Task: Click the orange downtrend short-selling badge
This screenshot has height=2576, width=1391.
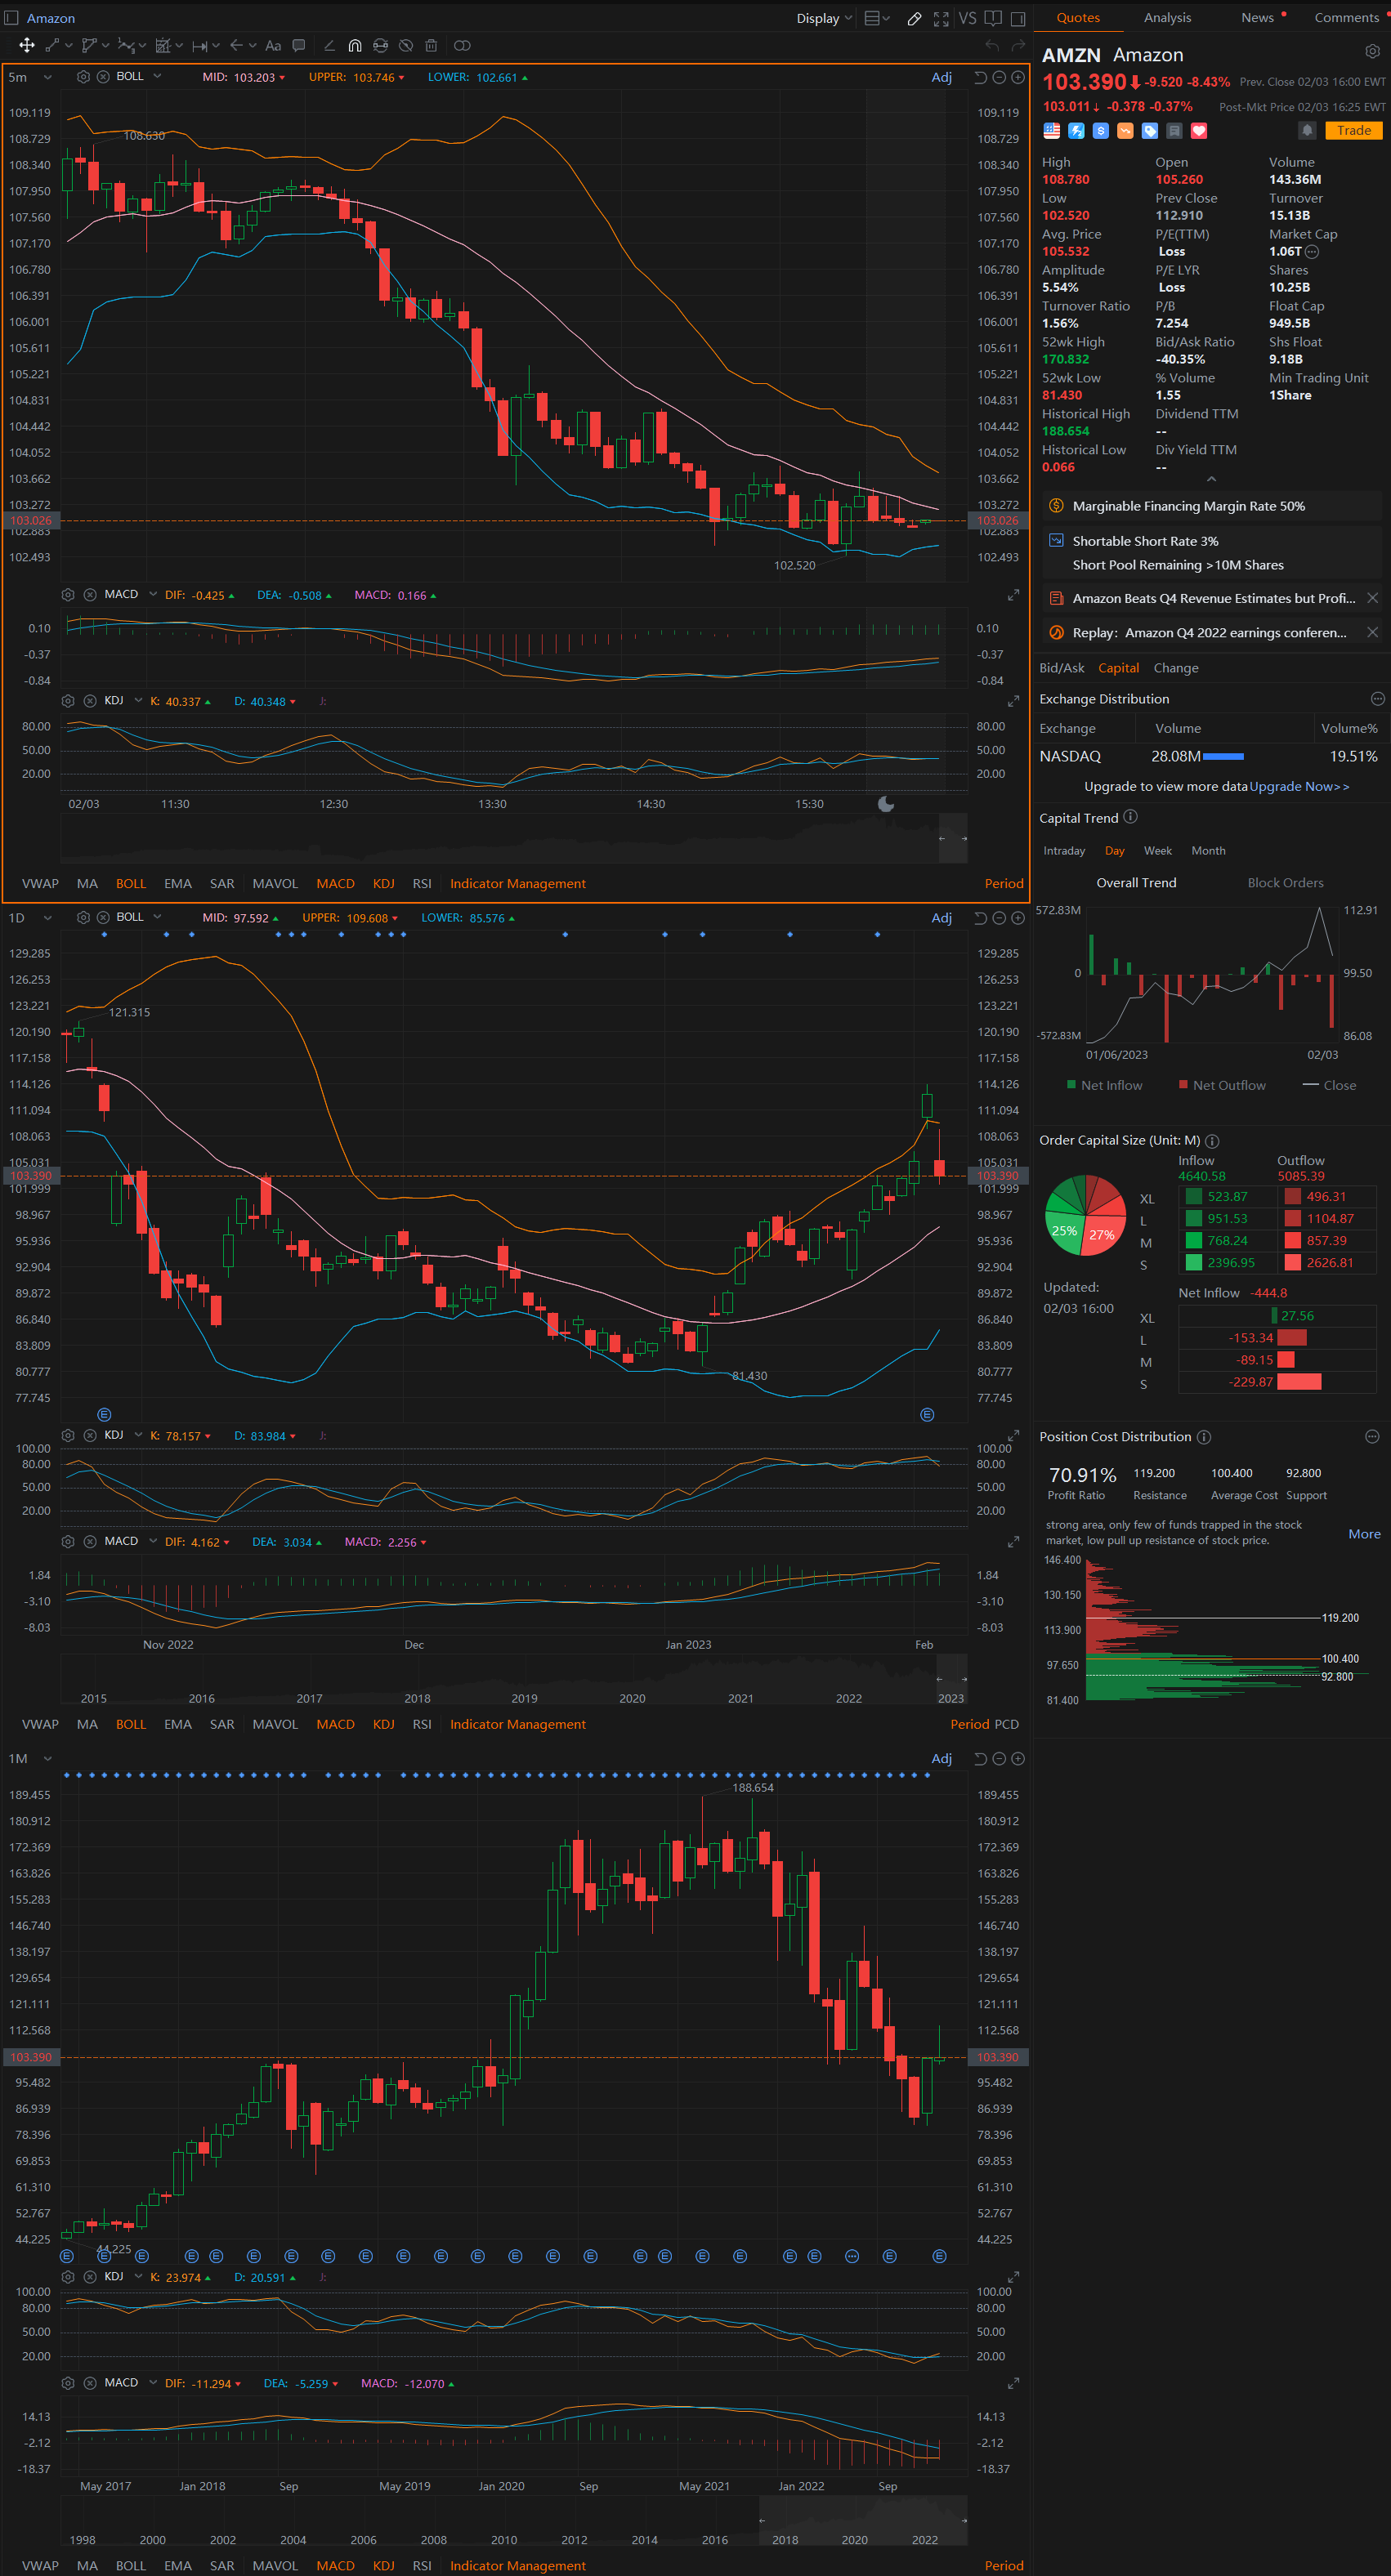Action: (1125, 131)
